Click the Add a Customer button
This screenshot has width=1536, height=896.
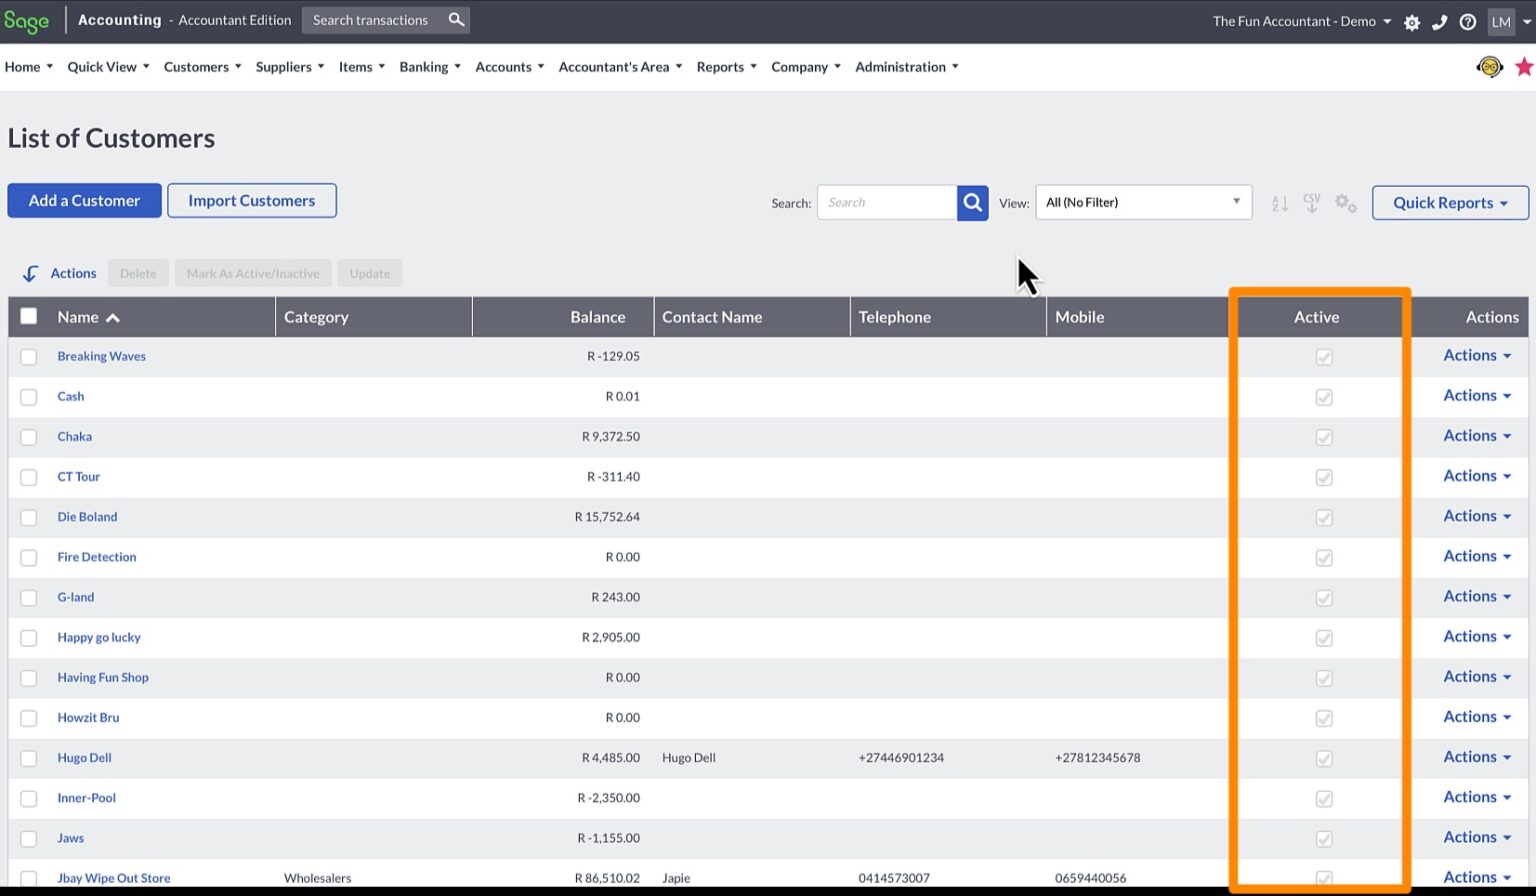point(84,200)
